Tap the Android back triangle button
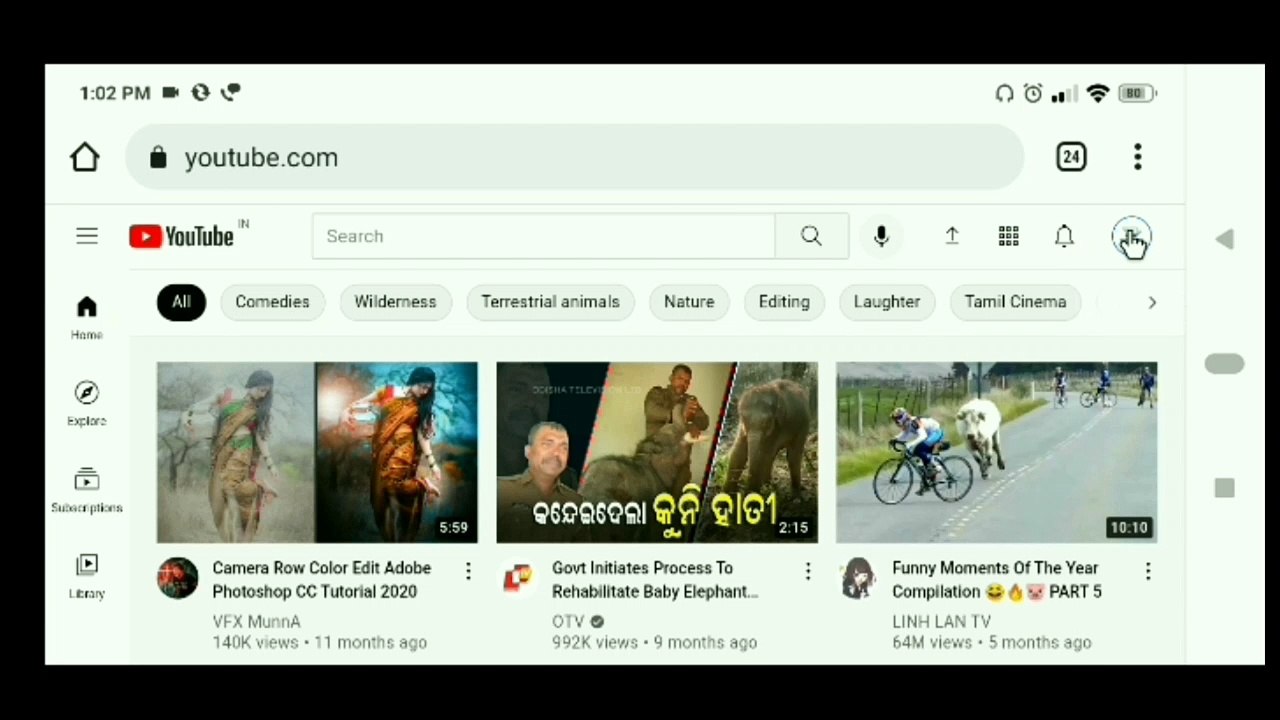The height and width of the screenshot is (720, 1280). tap(1225, 239)
